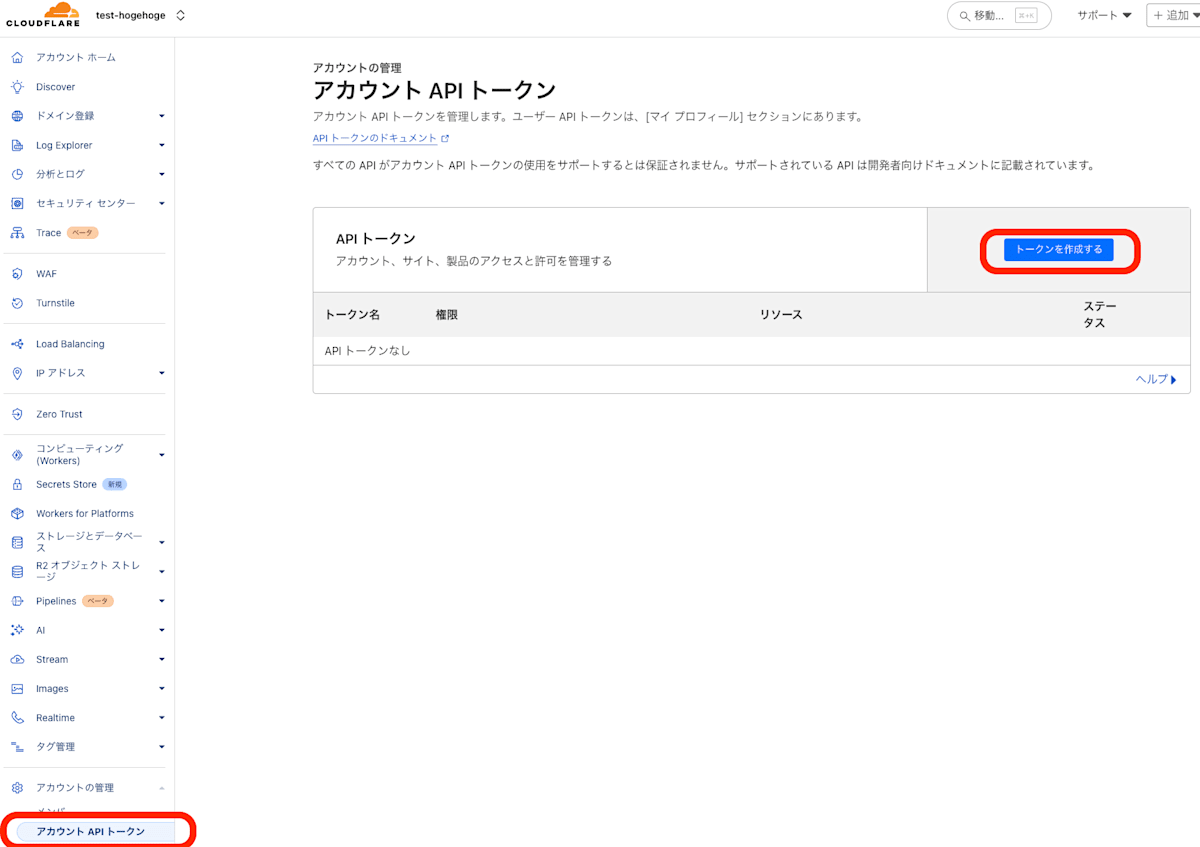Click the globe icon beside ドメイン登録
Viewport: 1200px width, 847px height.
[17, 116]
